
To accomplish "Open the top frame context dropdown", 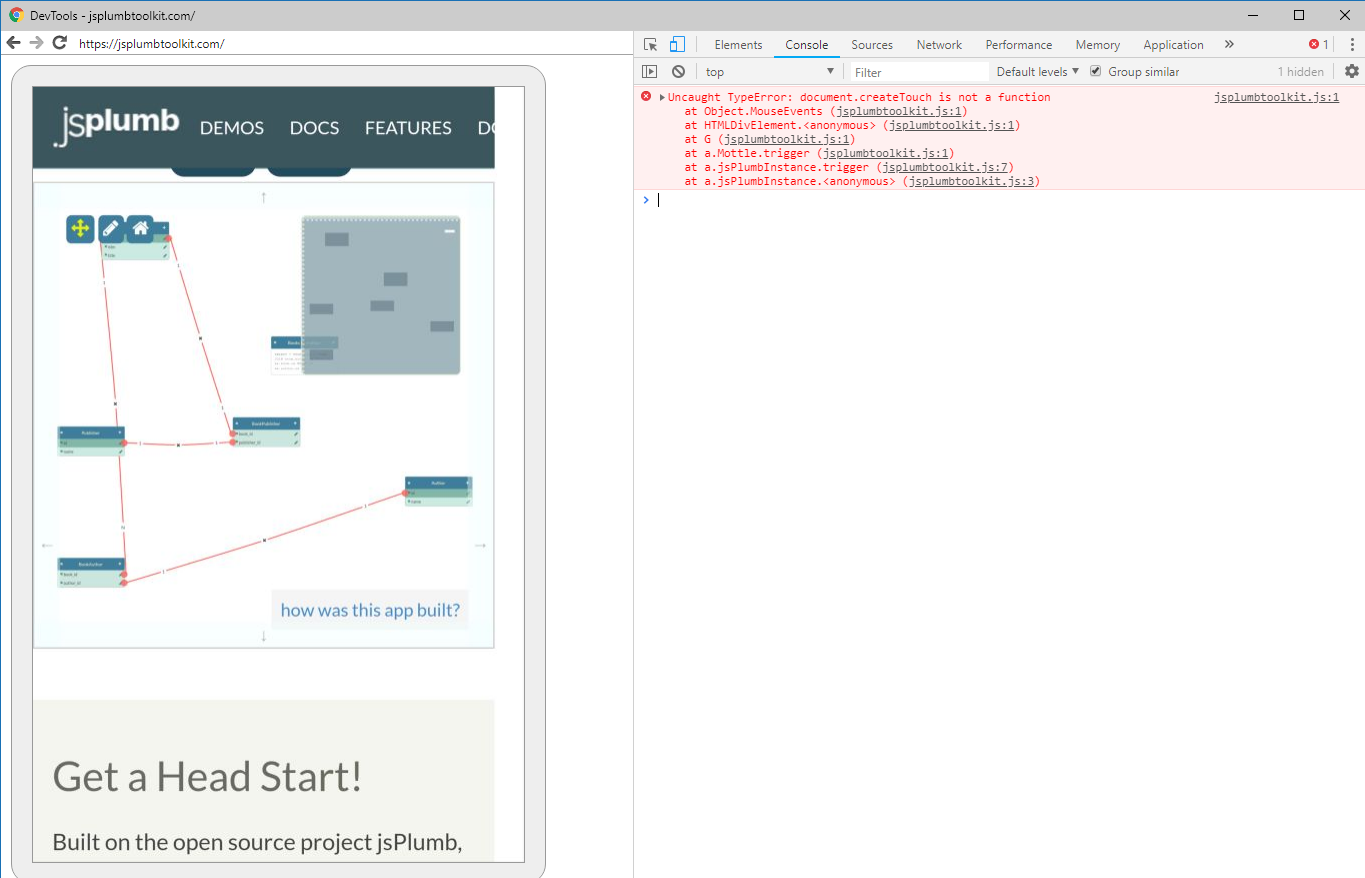I will [x=770, y=71].
